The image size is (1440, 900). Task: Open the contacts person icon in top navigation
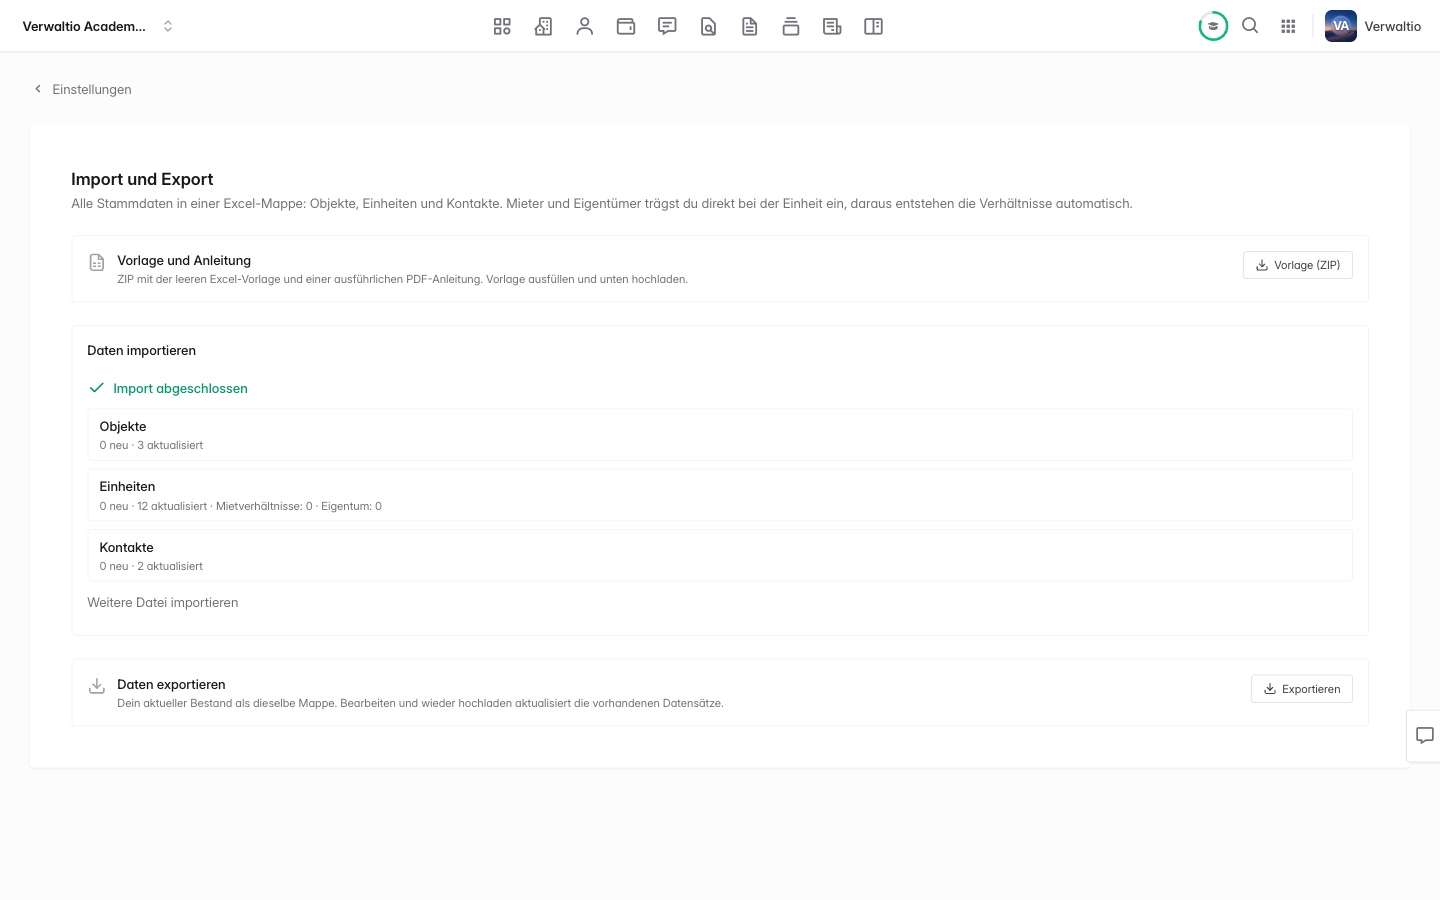click(x=585, y=27)
